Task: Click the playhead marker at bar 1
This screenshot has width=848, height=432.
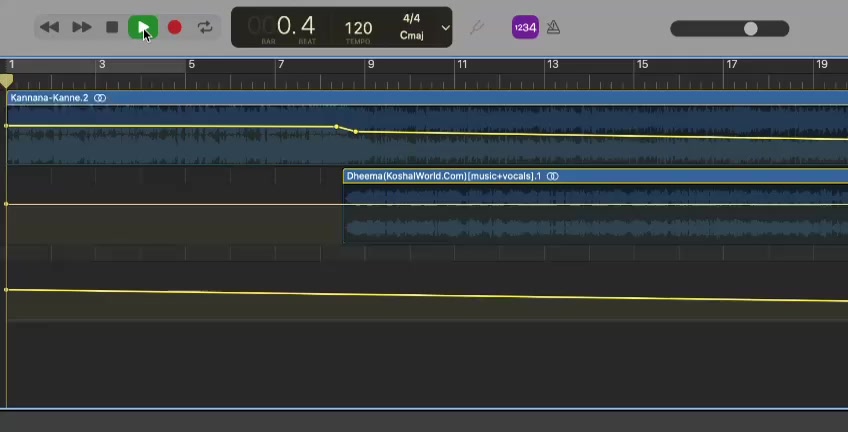Action: coord(6,82)
